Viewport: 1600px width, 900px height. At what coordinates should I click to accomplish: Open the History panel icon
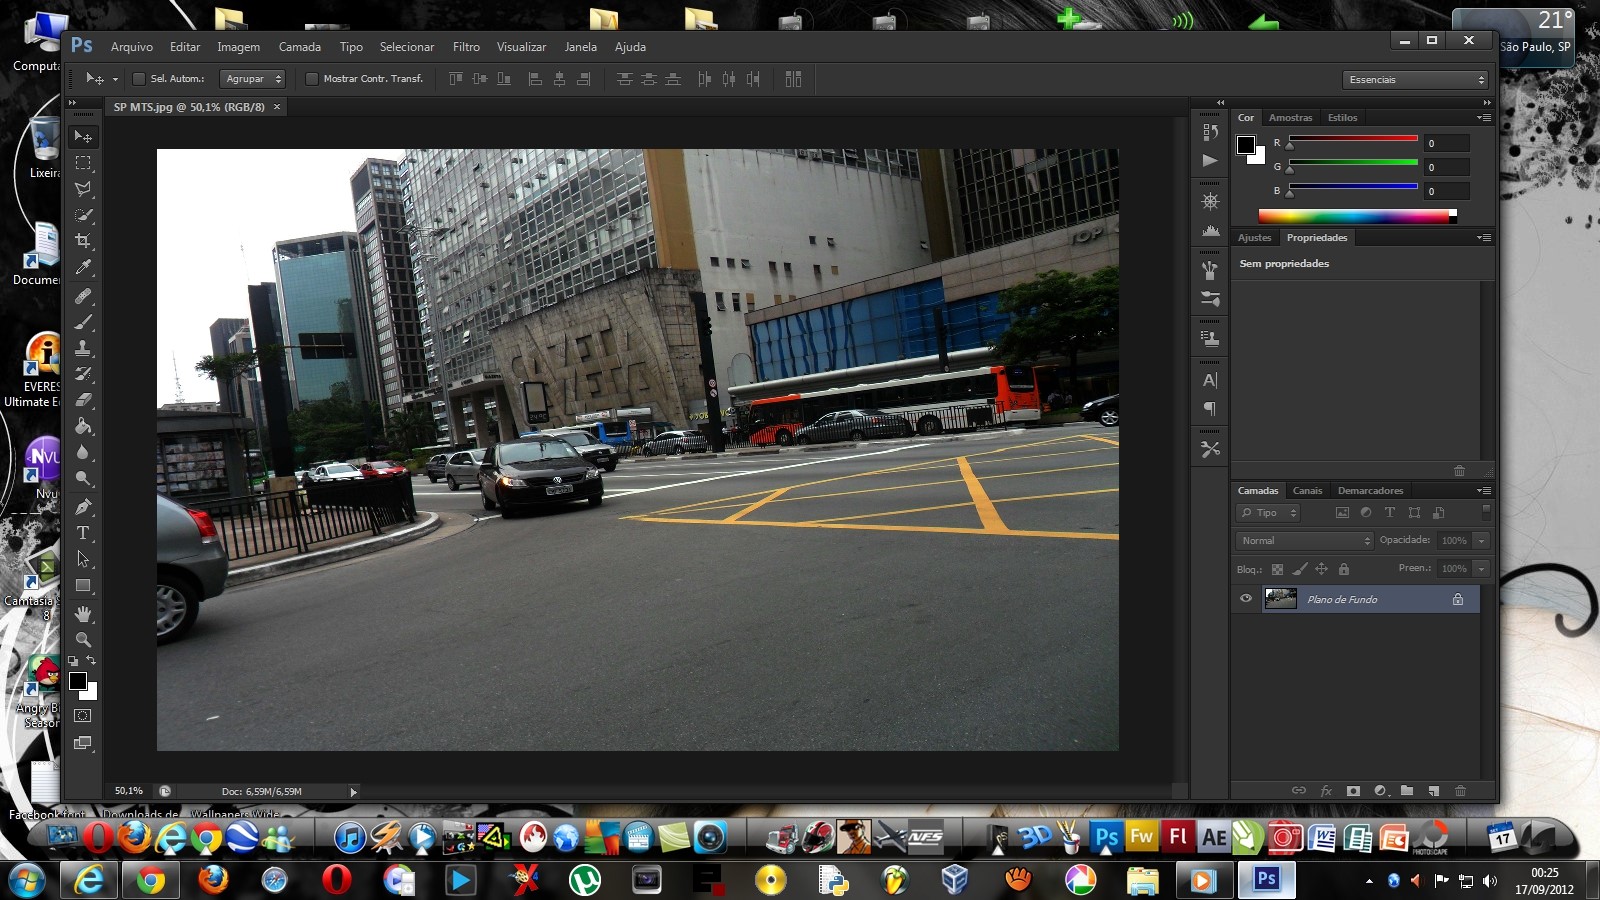[x=1210, y=132]
